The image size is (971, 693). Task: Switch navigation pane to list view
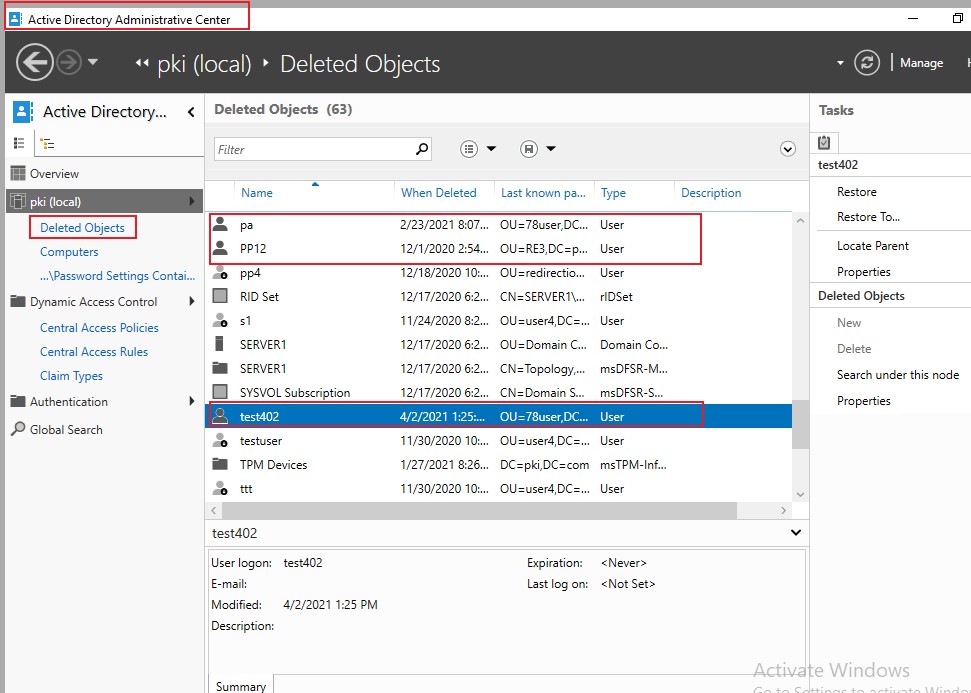point(19,143)
